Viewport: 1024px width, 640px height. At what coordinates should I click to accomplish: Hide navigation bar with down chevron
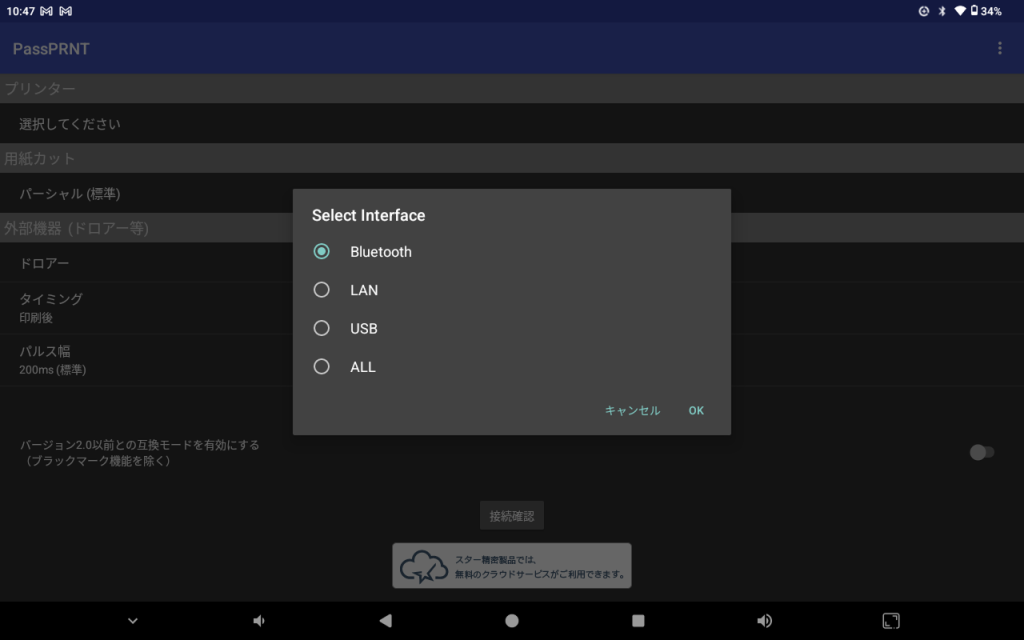[x=133, y=621]
